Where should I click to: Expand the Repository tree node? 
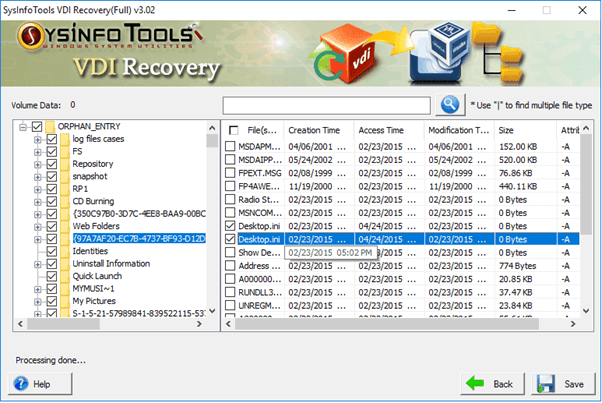[37, 164]
